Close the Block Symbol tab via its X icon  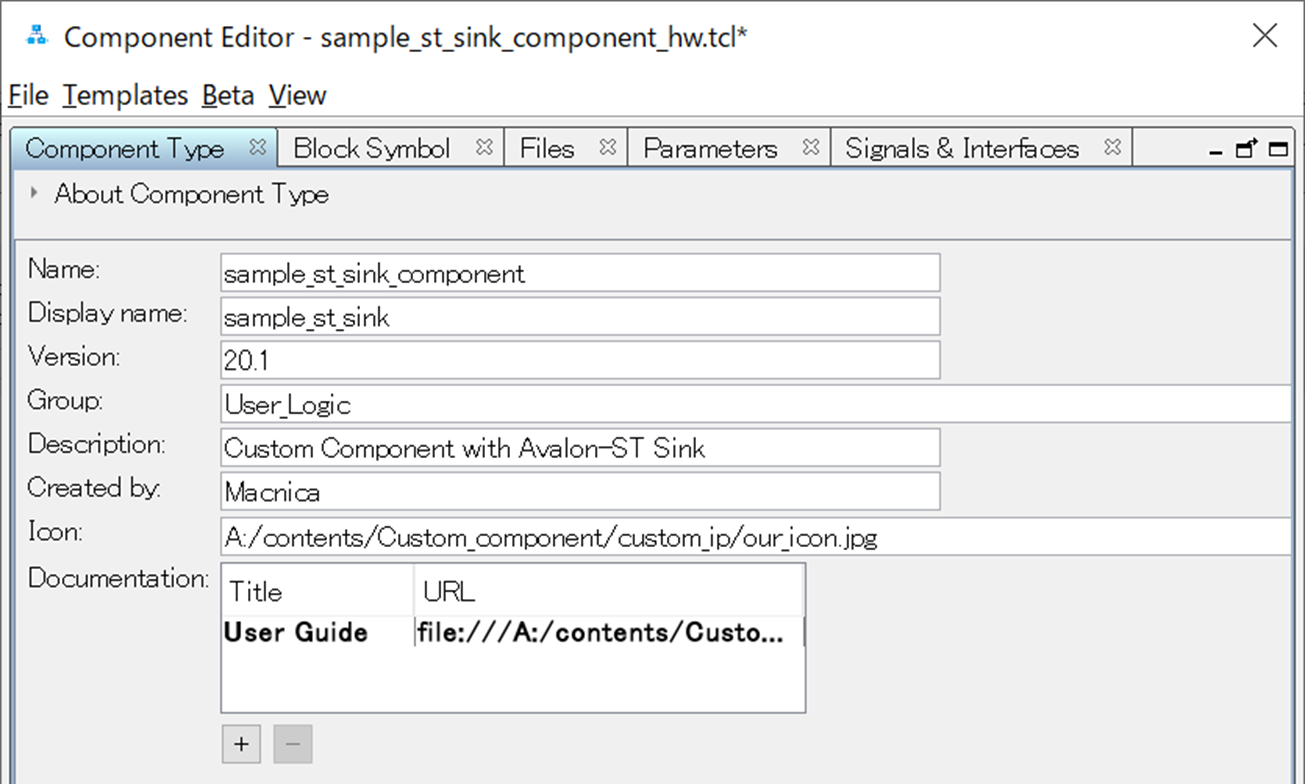pyautogui.click(x=485, y=147)
